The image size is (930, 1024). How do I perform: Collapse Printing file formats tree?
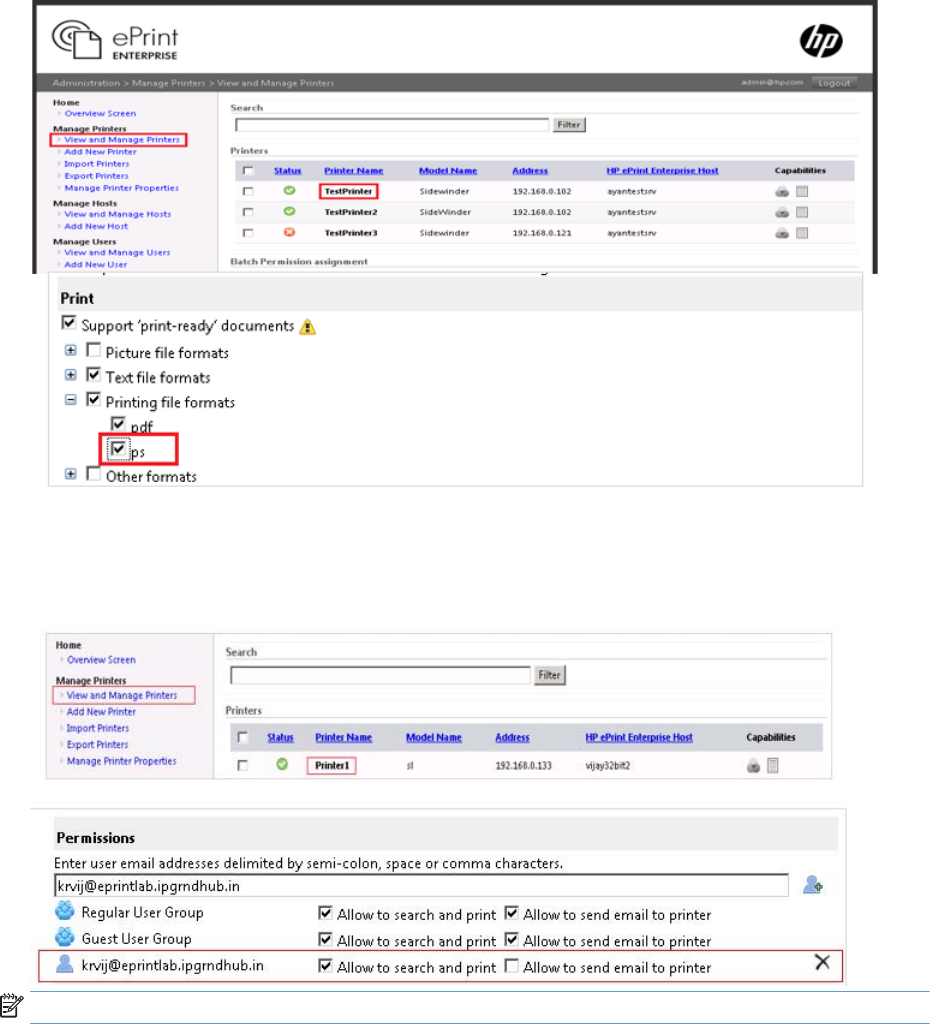pyautogui.click(x=71, y=400)
